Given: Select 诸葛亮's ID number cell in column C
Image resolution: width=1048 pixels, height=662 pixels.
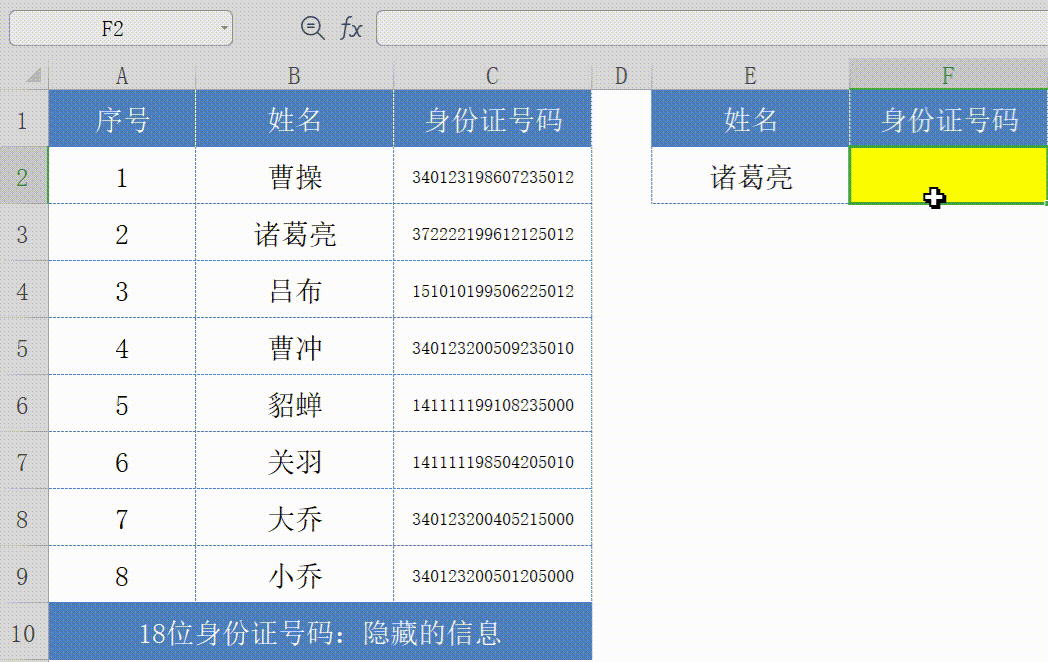Looking at the screenshot, I should tap(491, 233).
